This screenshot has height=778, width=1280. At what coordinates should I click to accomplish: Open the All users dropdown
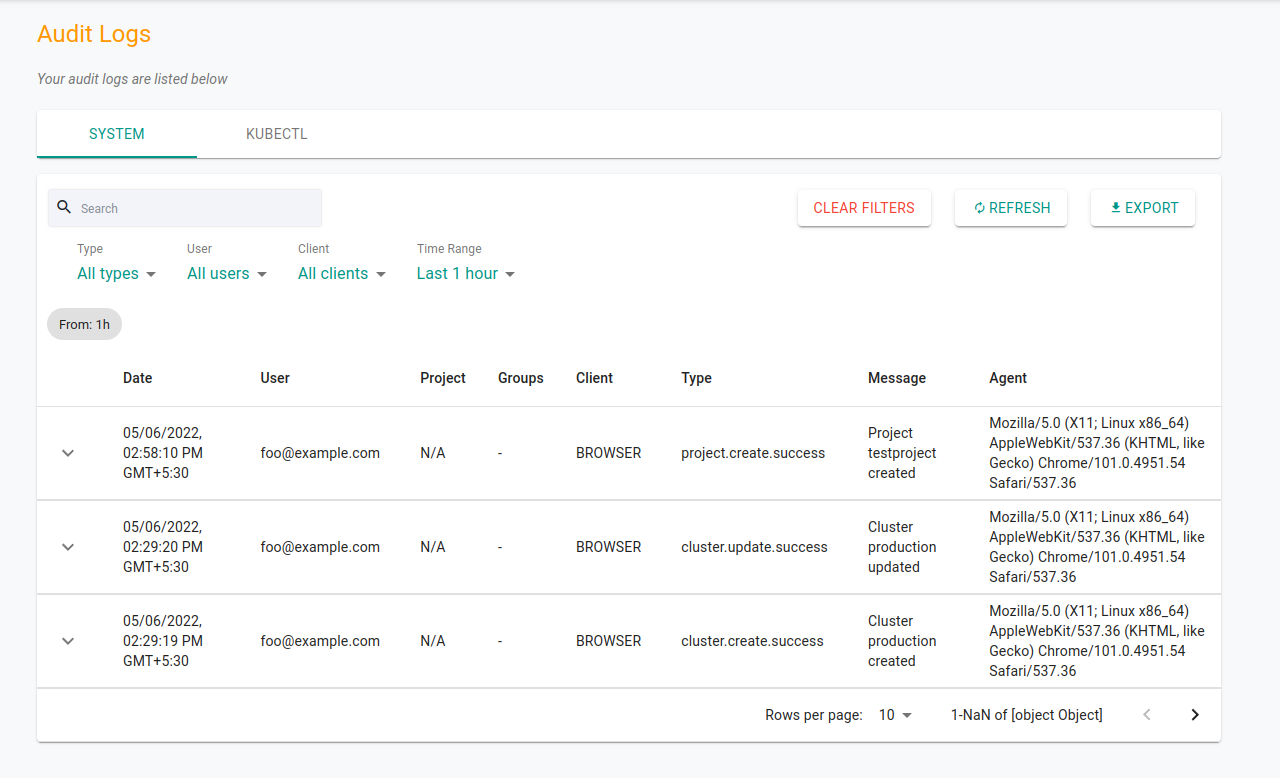(x=227, y=274)
